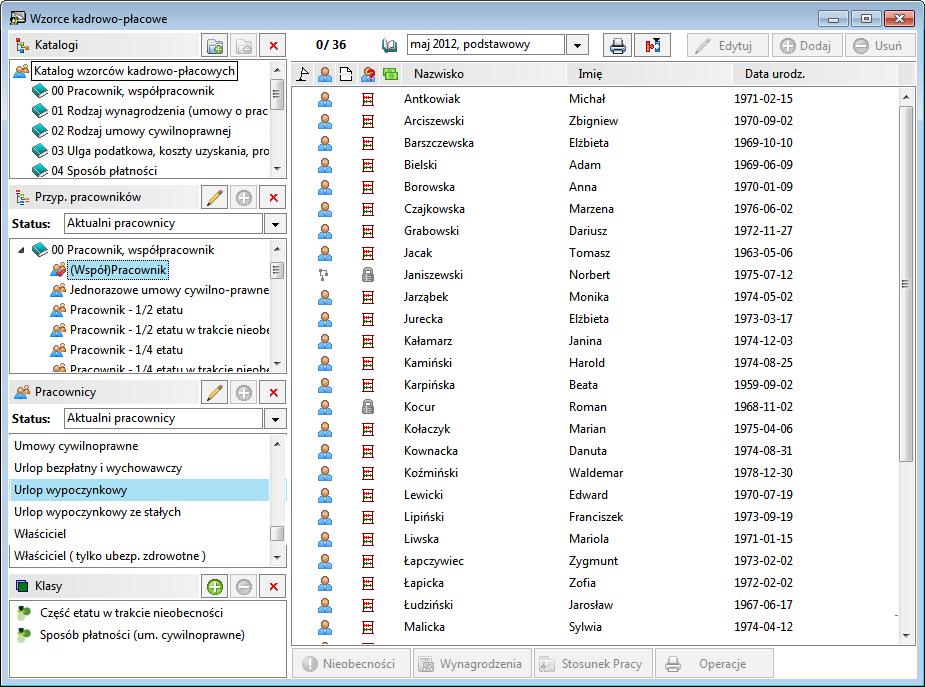Select 04 Sposób płatności catalog
Screen dimensions: 925x687
click(104, 170)
